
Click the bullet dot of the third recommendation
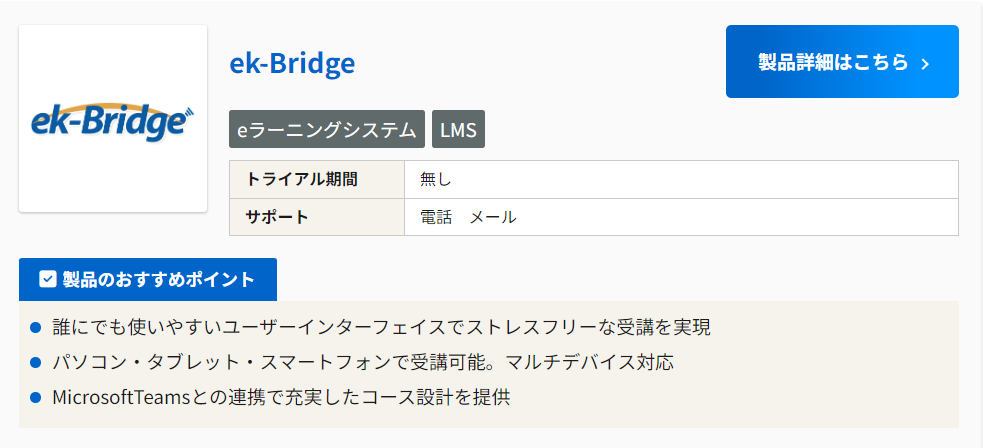coord(35,398)
